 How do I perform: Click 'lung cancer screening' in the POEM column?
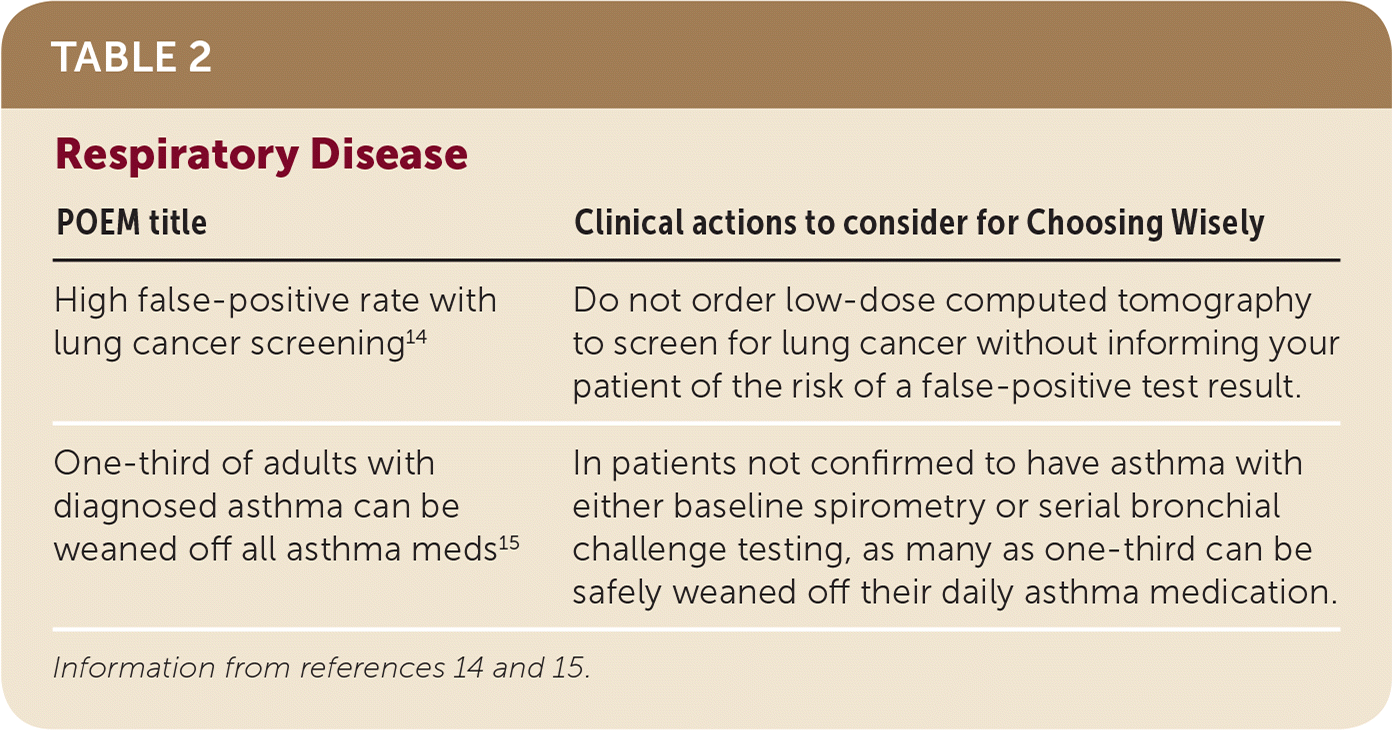[228, 343]
